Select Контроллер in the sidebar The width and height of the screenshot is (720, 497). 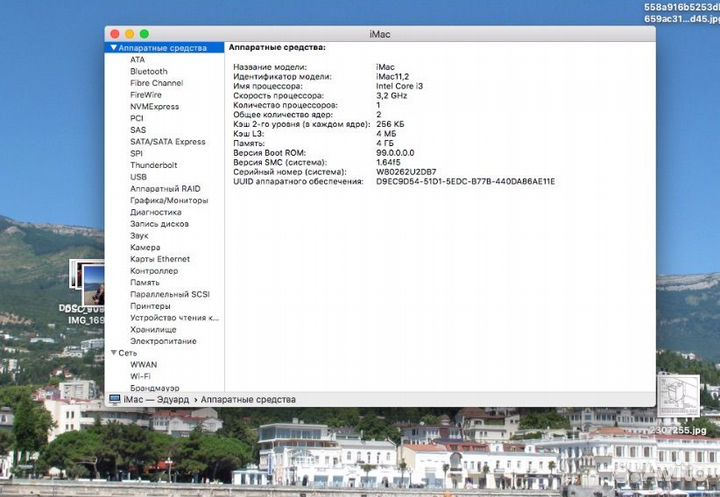[x=154, y=271]
